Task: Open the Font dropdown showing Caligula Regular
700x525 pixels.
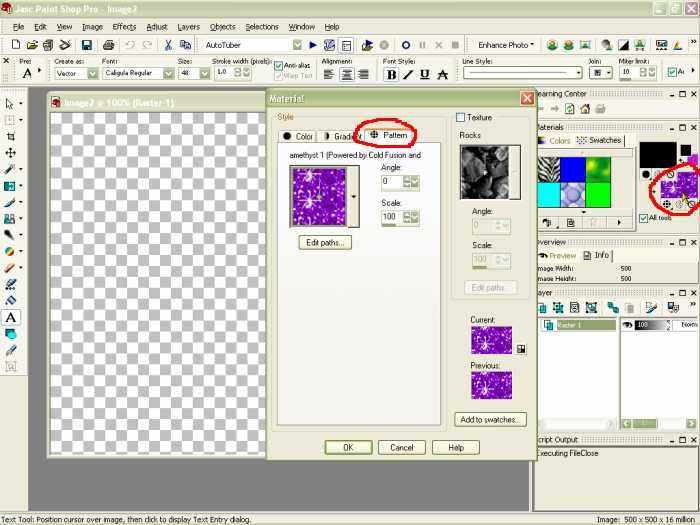Action: tap(168, 74)
